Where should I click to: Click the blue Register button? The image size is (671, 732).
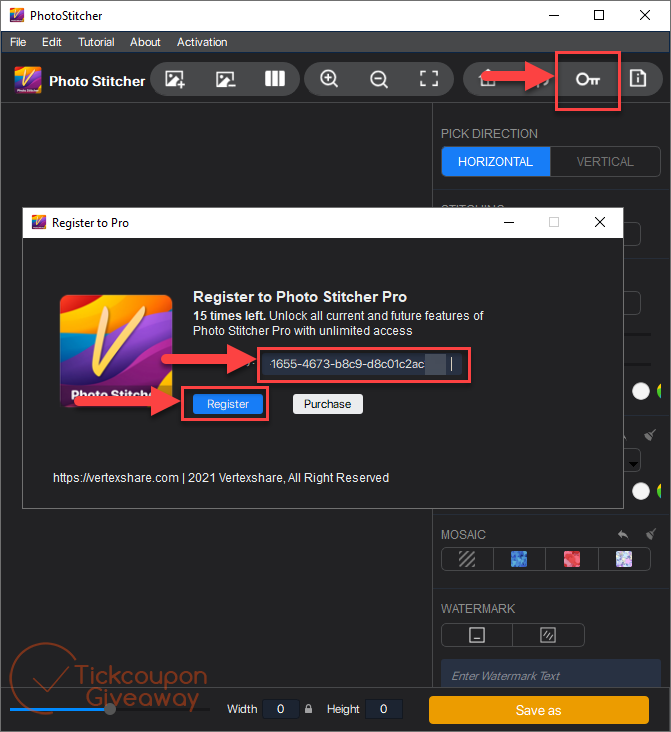[228, 404]
